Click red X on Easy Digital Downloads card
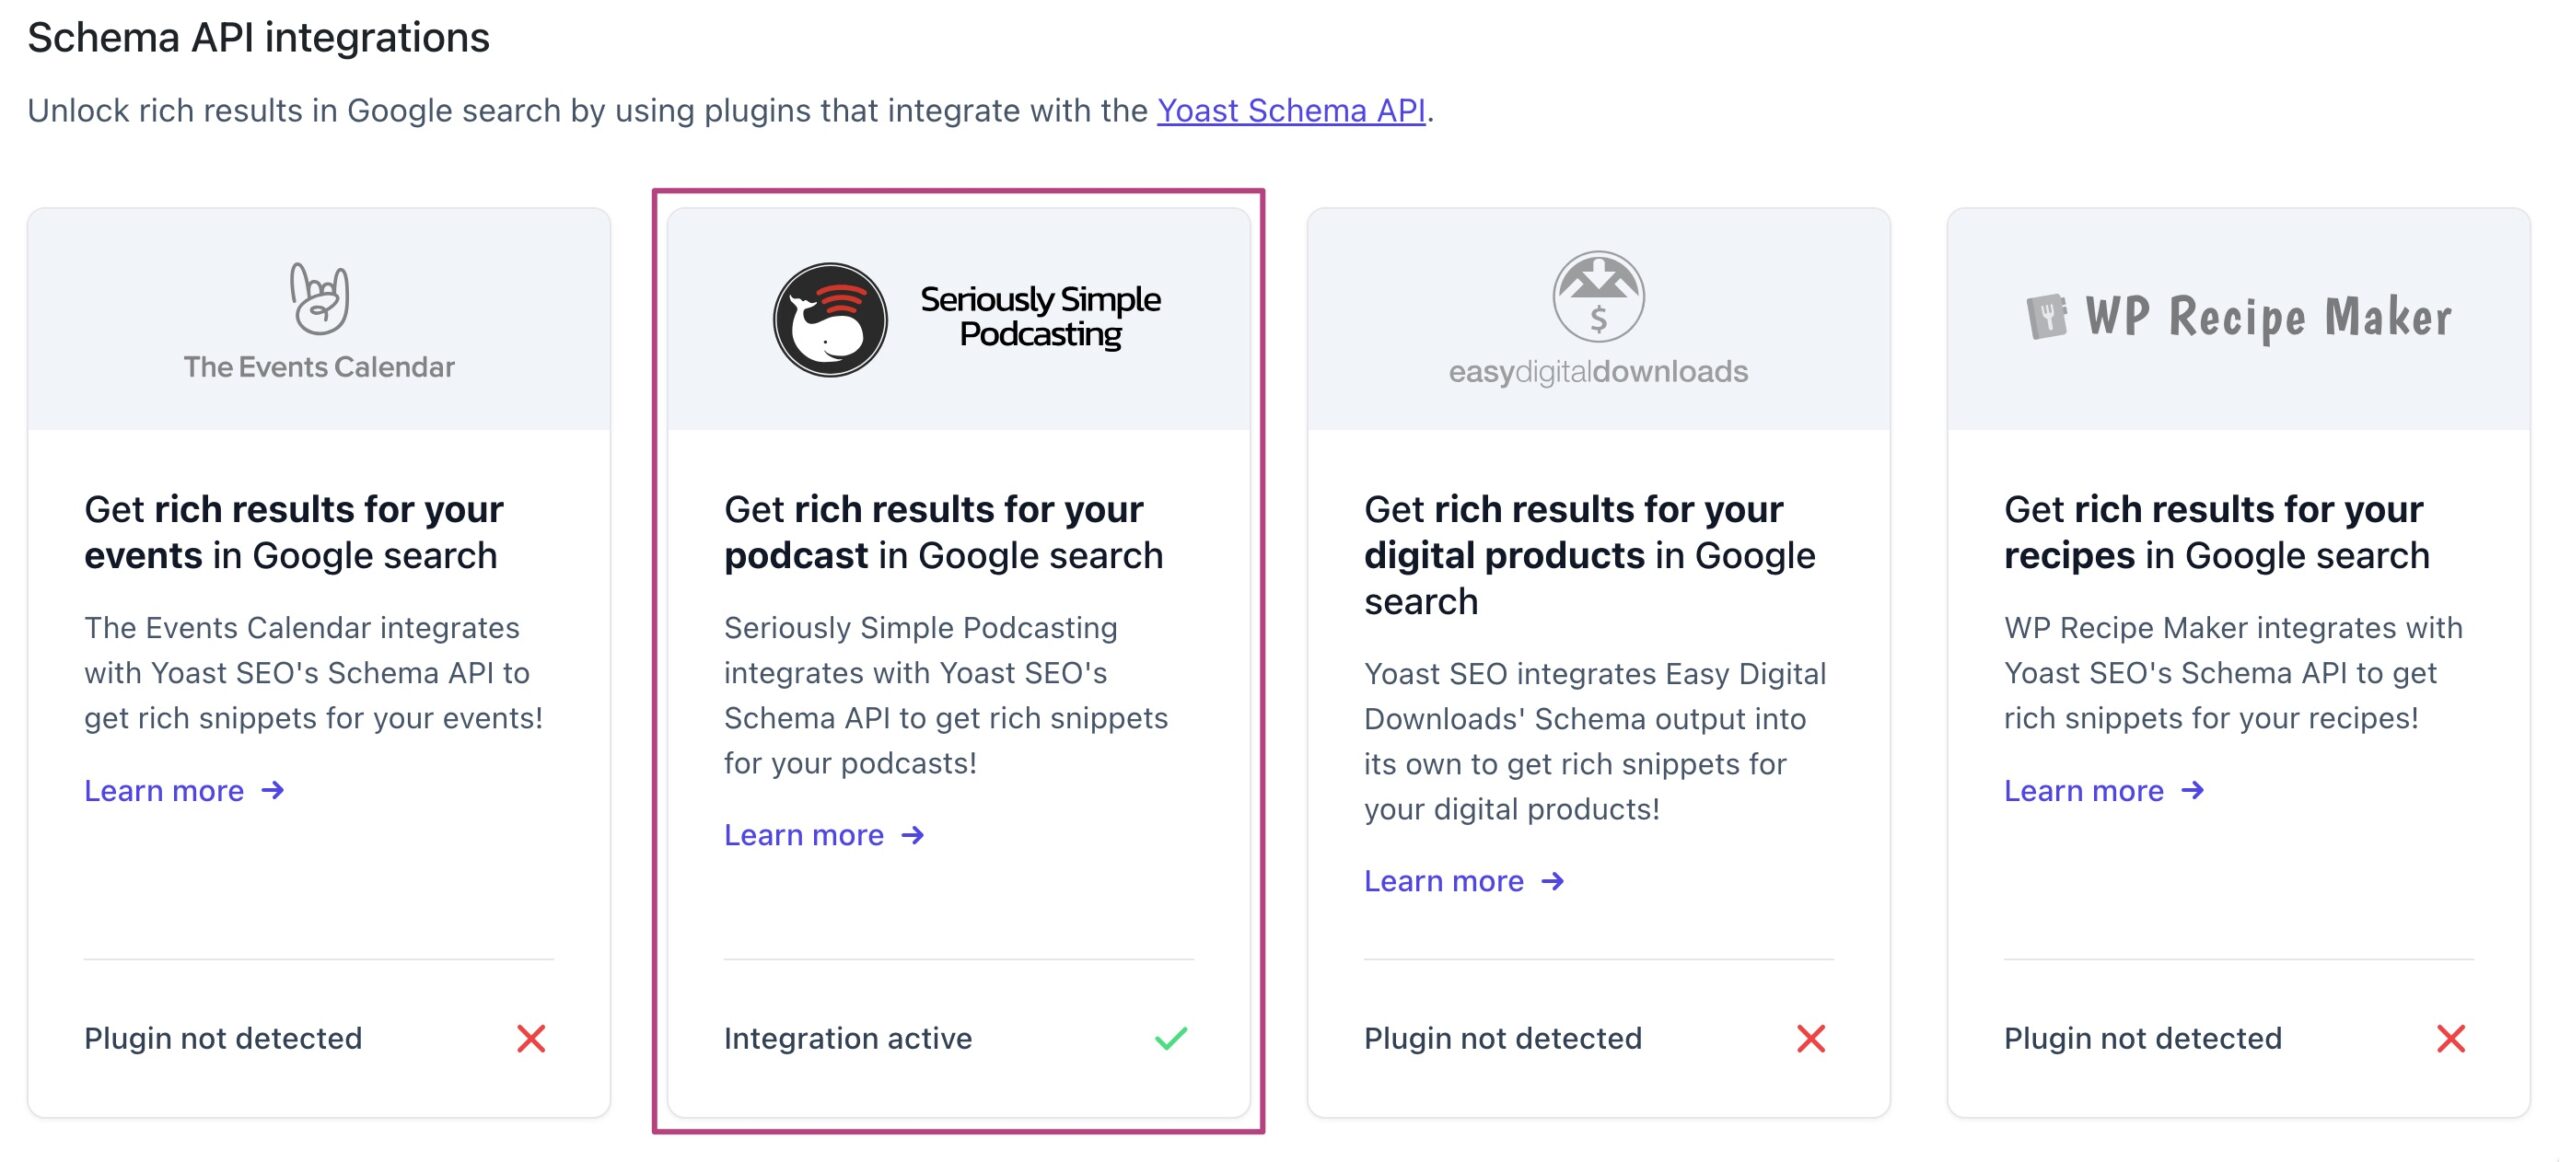The image size is (2560, 1162). point(1811,1039)
